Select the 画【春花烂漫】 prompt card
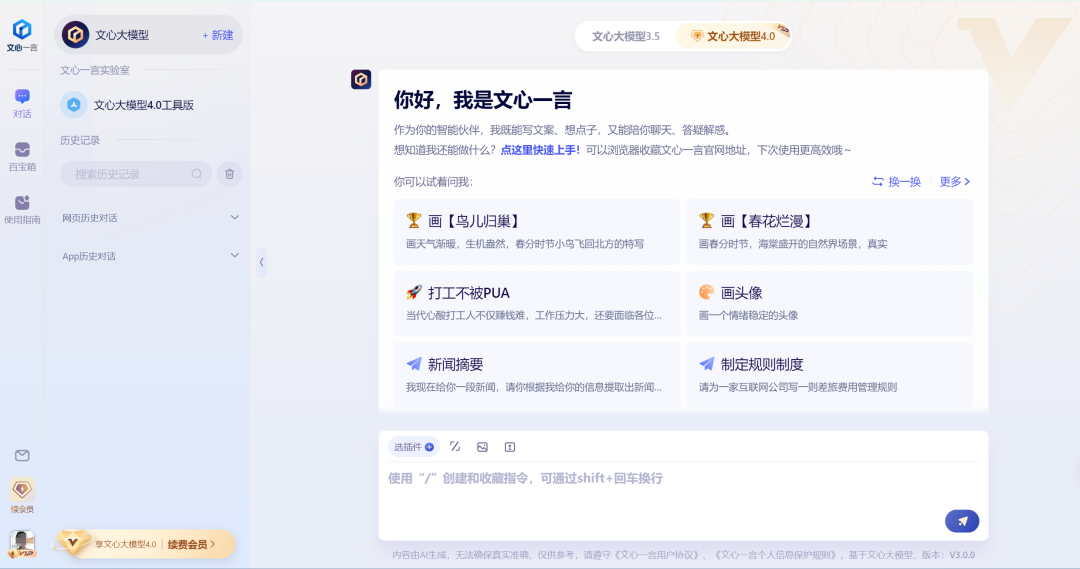Image resolution: width=1080 pixels, height=569 pixels. pyautogui.click(x=829, y=231)
